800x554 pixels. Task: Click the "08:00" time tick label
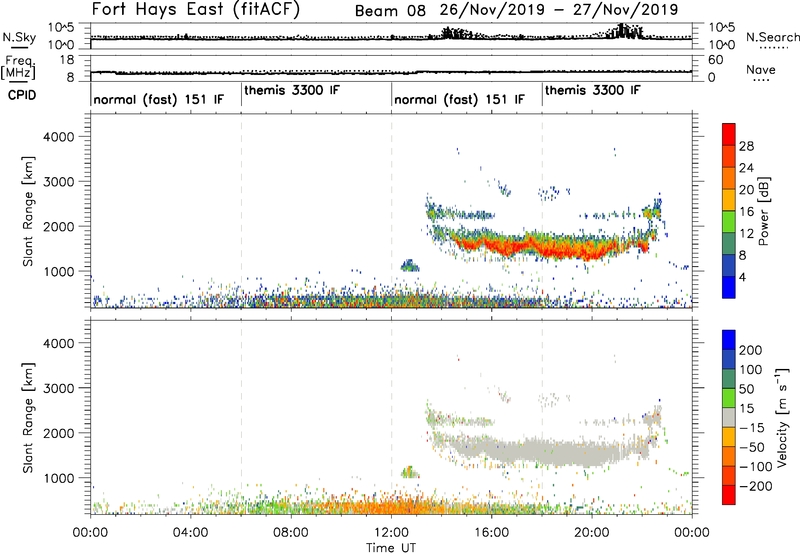[291, 533]
